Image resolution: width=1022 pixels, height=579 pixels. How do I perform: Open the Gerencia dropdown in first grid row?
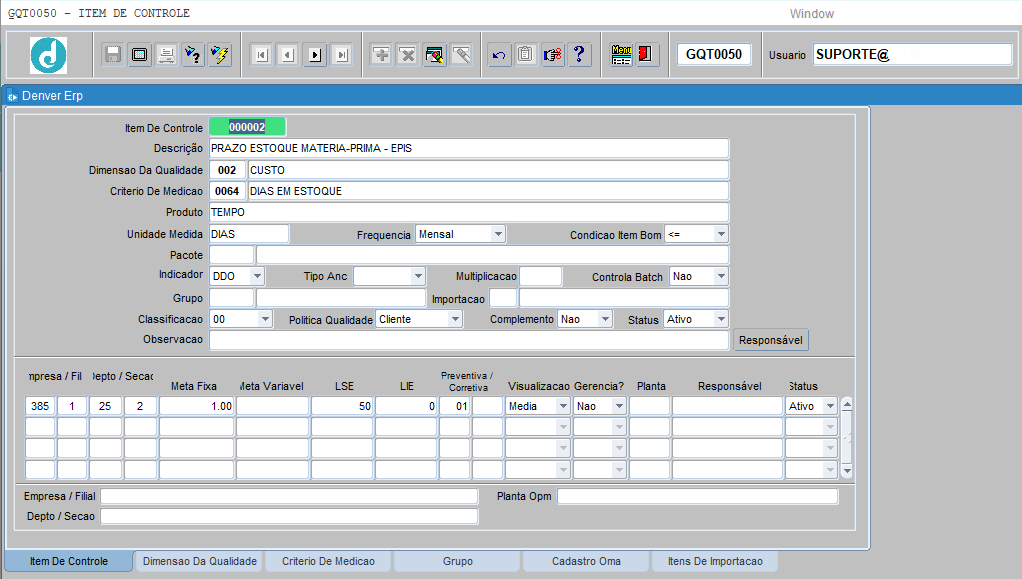pos(619,406)
